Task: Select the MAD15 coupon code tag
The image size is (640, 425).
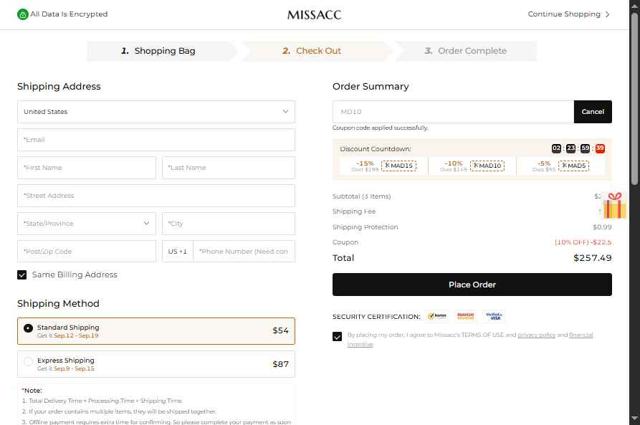Action: click(x=399, y=166)
